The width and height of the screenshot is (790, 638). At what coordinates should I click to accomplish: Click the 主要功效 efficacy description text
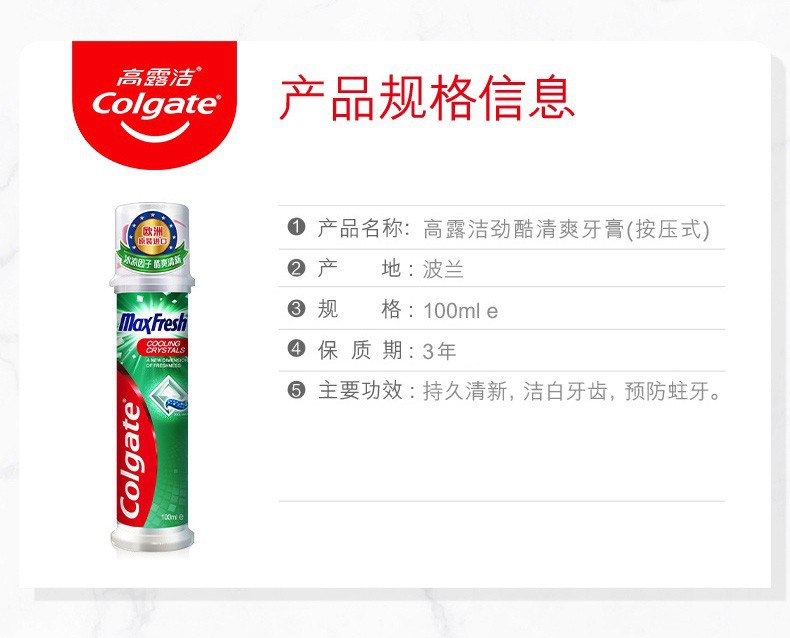click(520, 391)
